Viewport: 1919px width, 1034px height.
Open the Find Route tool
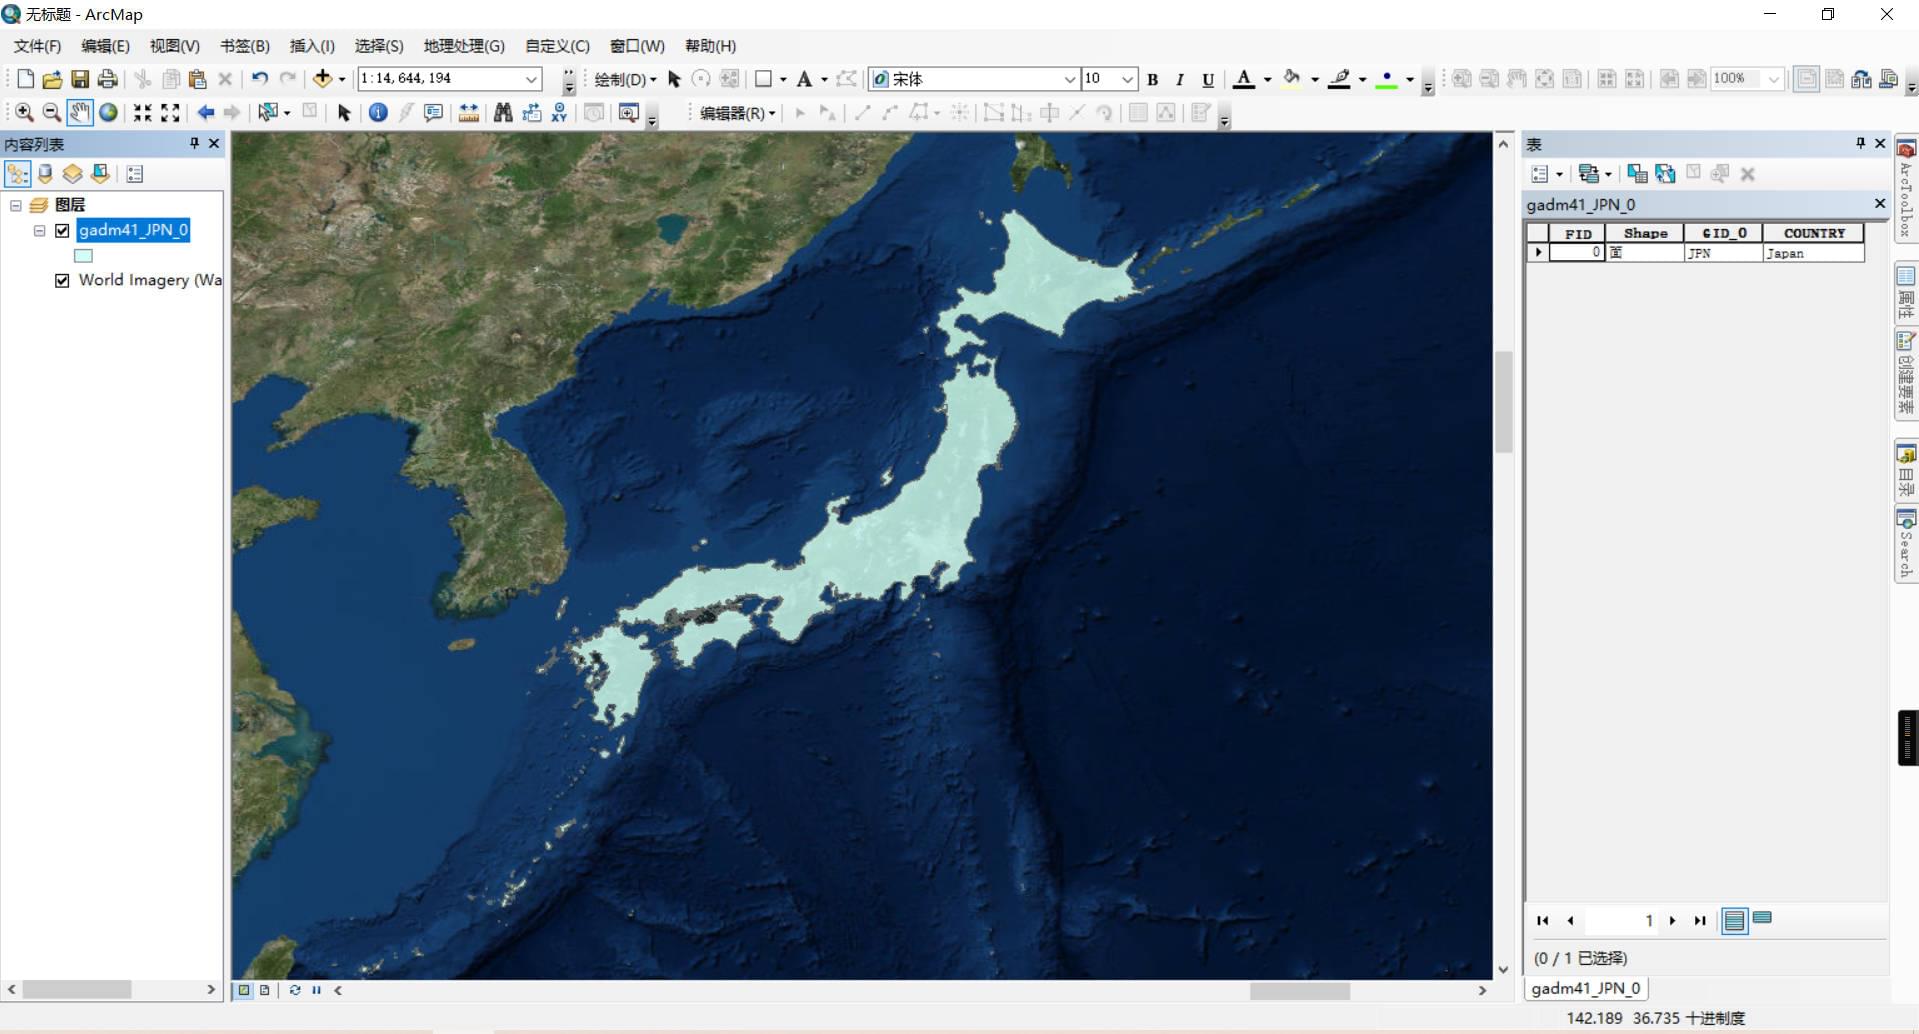(531, 113)
